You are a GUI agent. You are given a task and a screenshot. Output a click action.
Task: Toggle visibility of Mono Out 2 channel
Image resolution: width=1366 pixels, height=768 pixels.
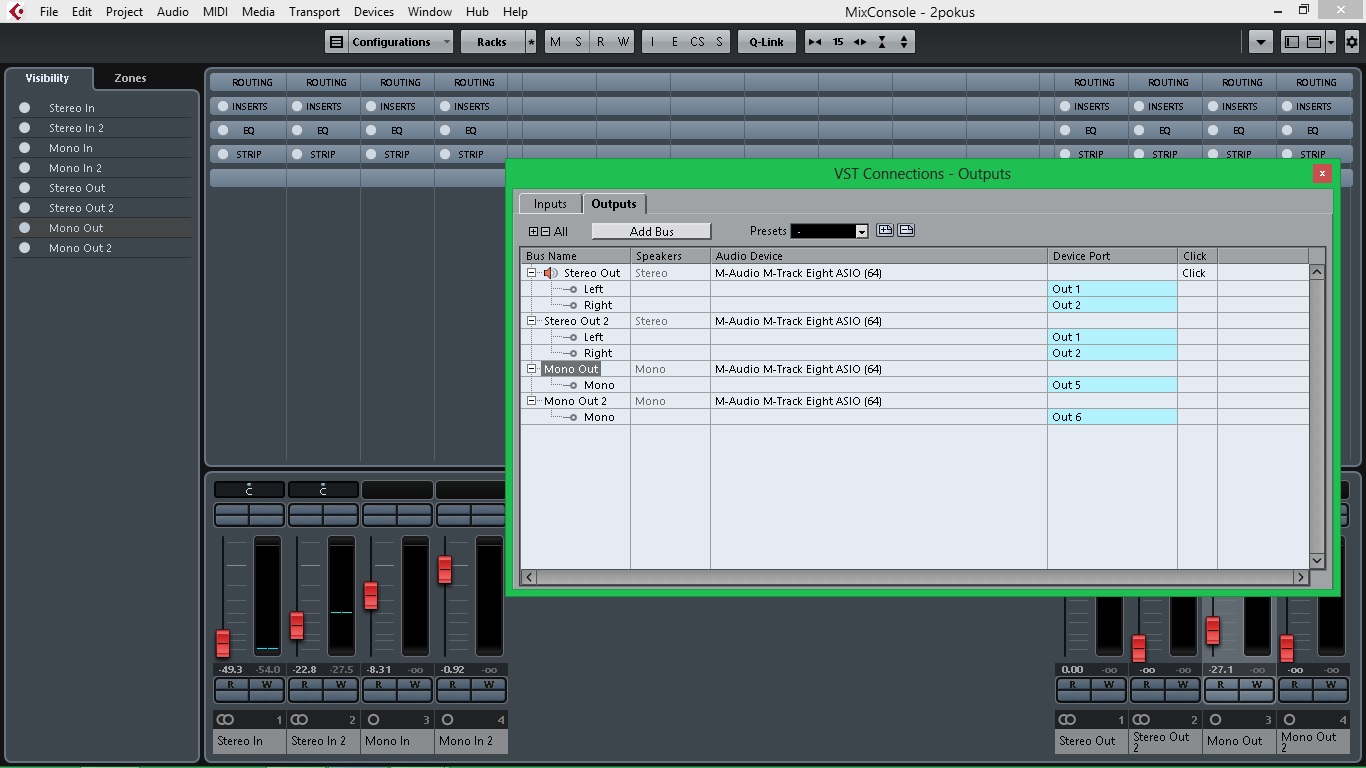coord(25,248)
